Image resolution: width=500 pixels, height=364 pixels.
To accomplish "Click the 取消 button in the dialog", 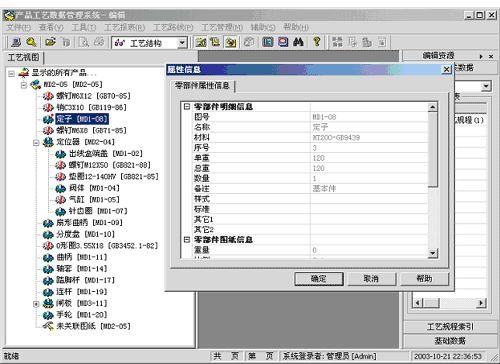I will pyautogui.click(x=371, y=279).
